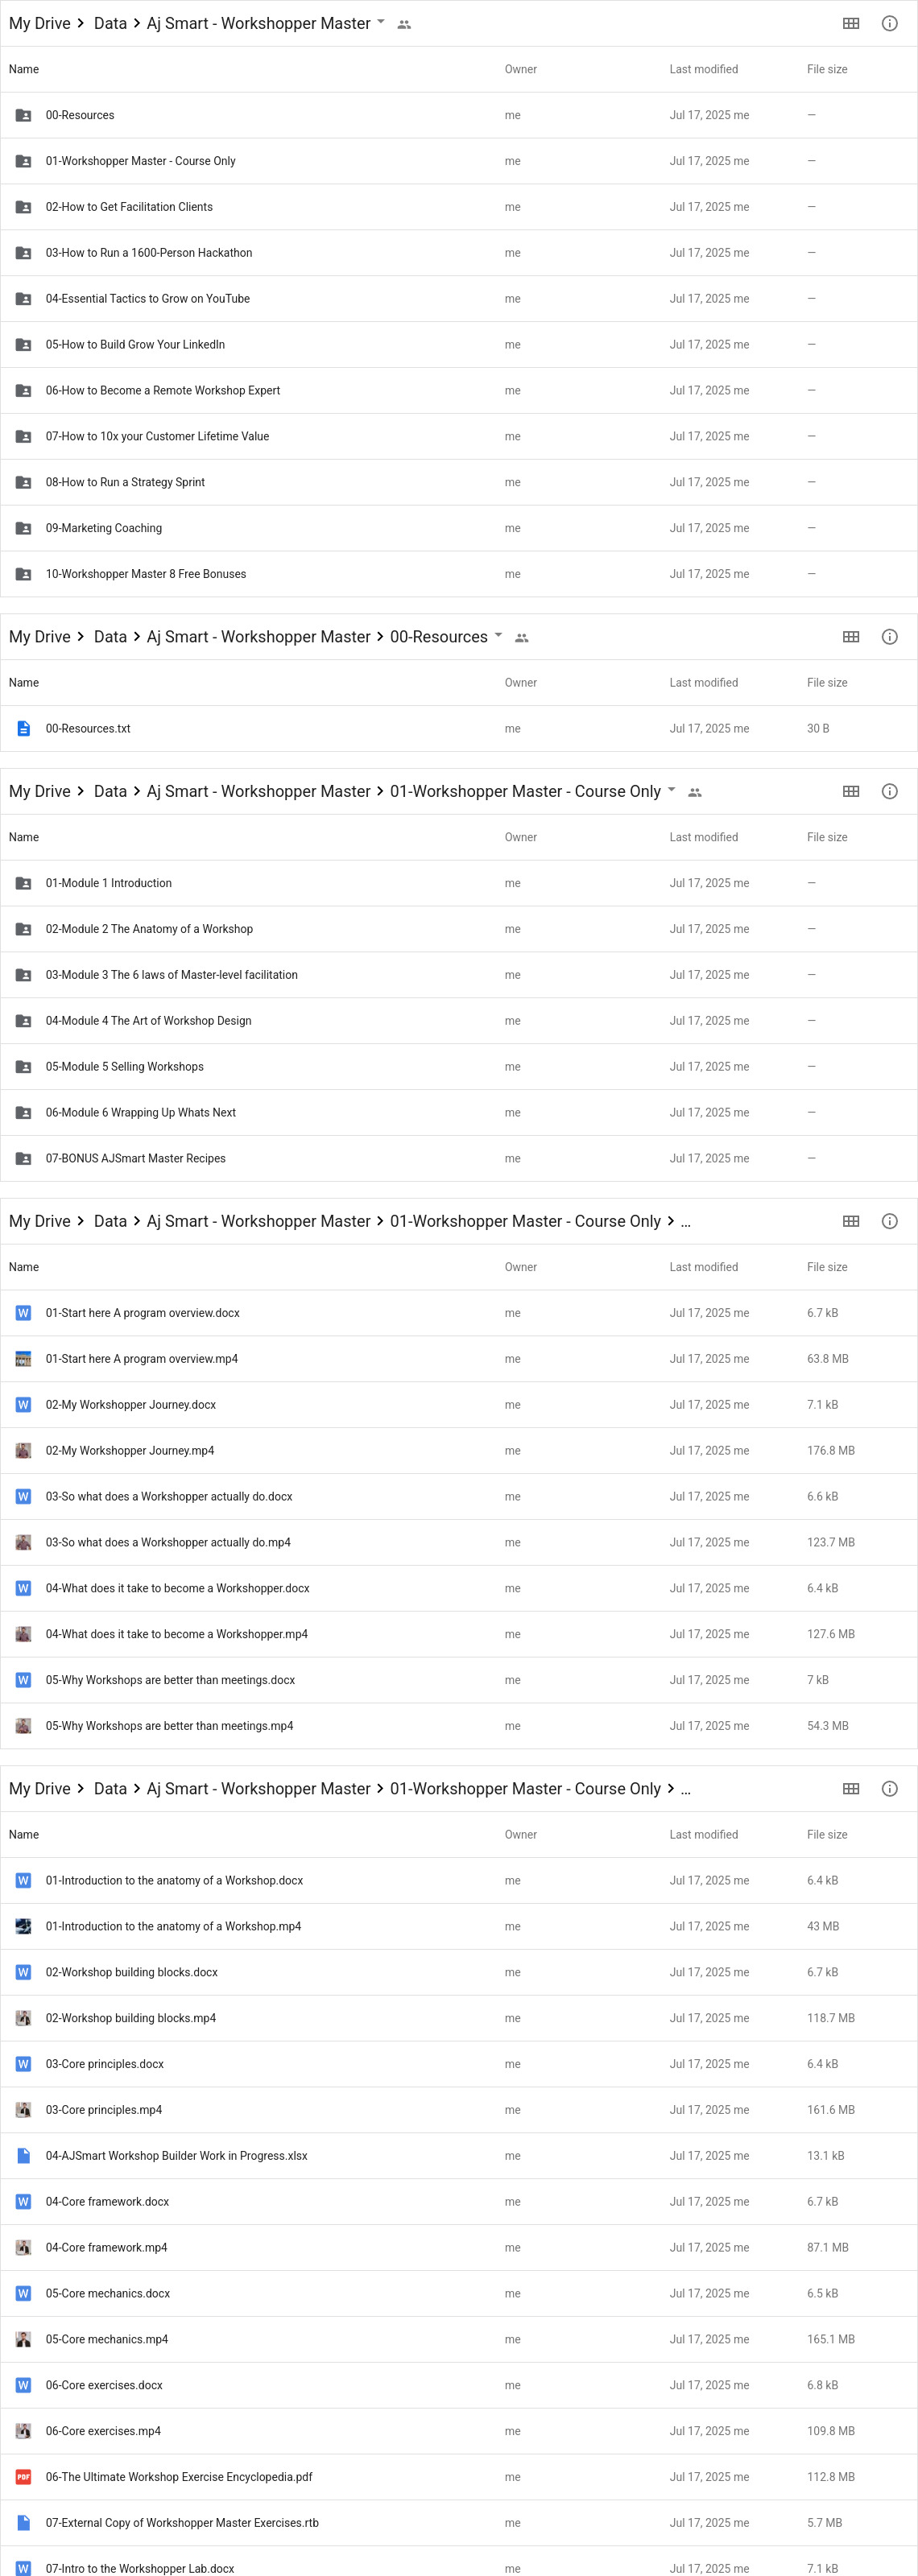Click folder icon of 01-Module 1 Introduction
Viewport: 918px width, 2576px height.
[23, 883]
